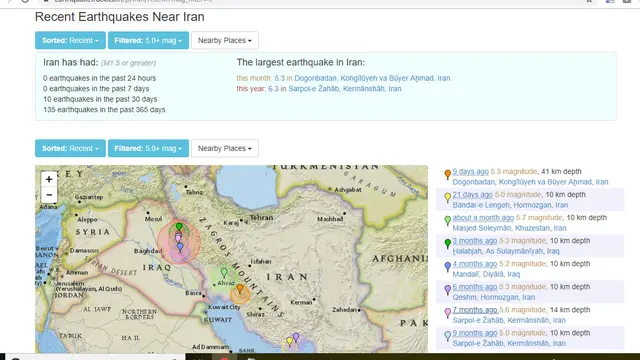The height and width of the screenshot is (360, 640).
Task: Click '0 earthquakes in the past 24 hours' text
Action: click(100, 78)
